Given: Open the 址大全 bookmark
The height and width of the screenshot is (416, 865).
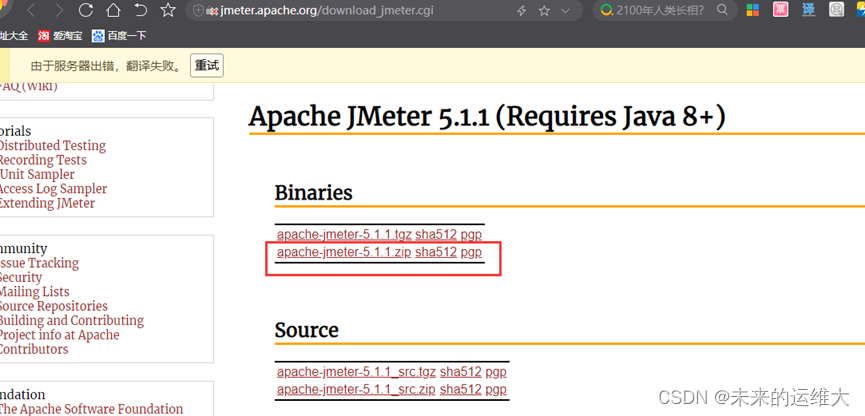Looking at the screenshot, I should click(x=14, y=36).
